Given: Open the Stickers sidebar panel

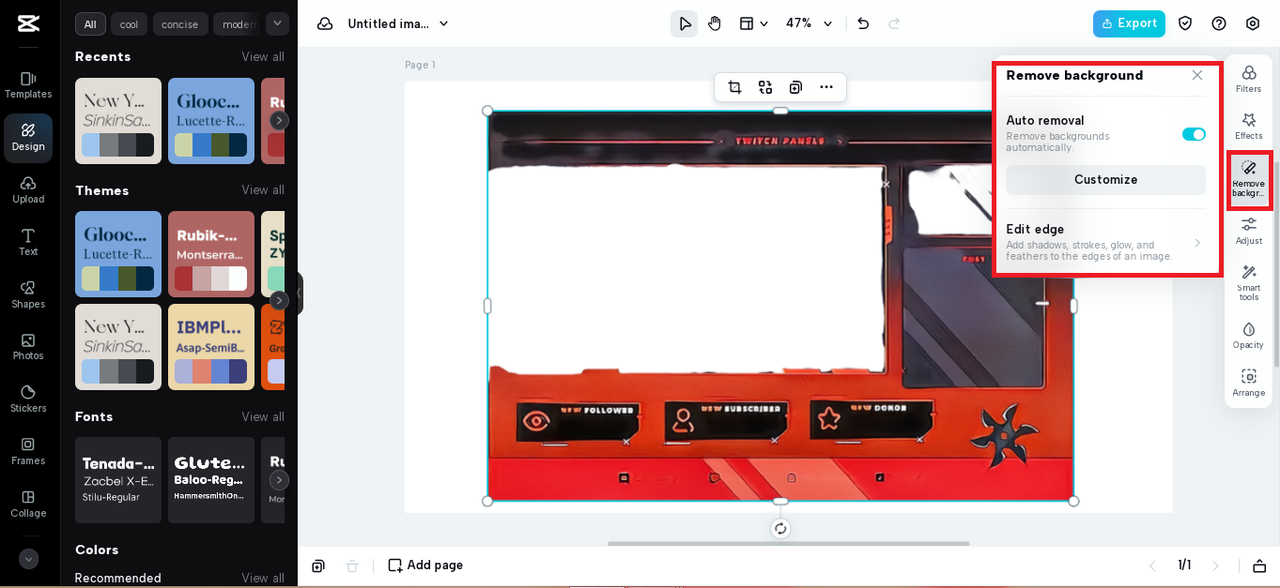Looking at the screenshot, I should pos(28,399).
